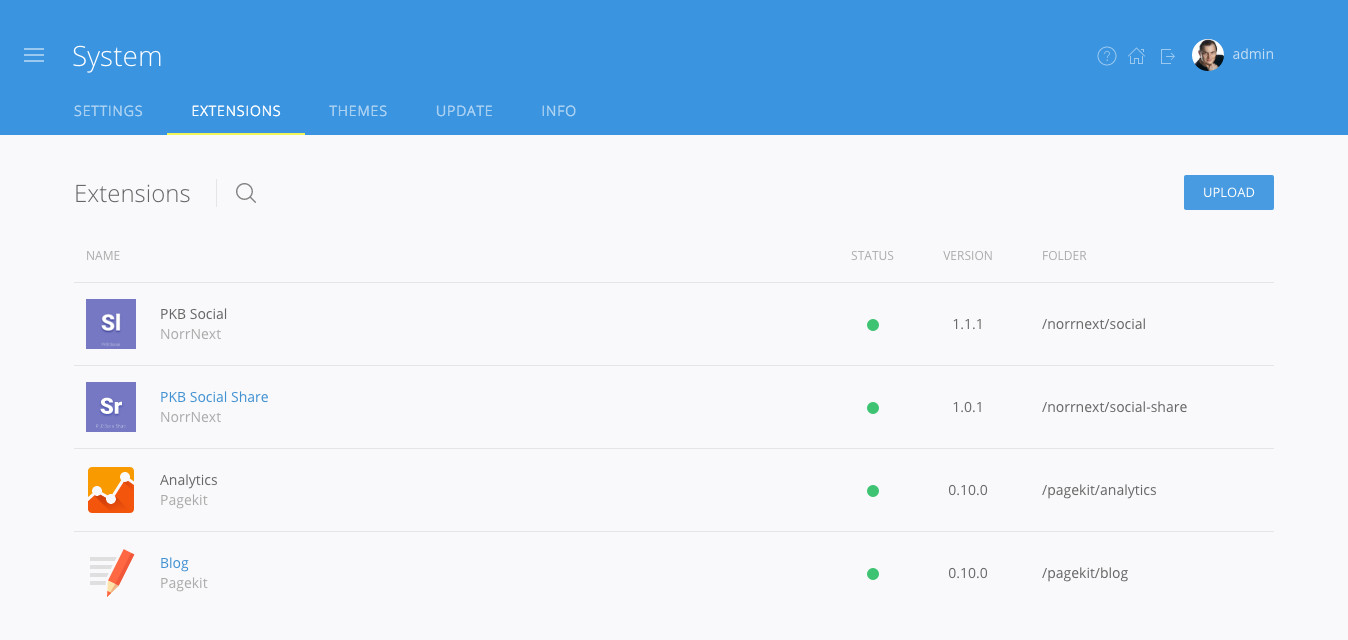
Task: Click version 1.1.1 cell
Action: point(968,324)
